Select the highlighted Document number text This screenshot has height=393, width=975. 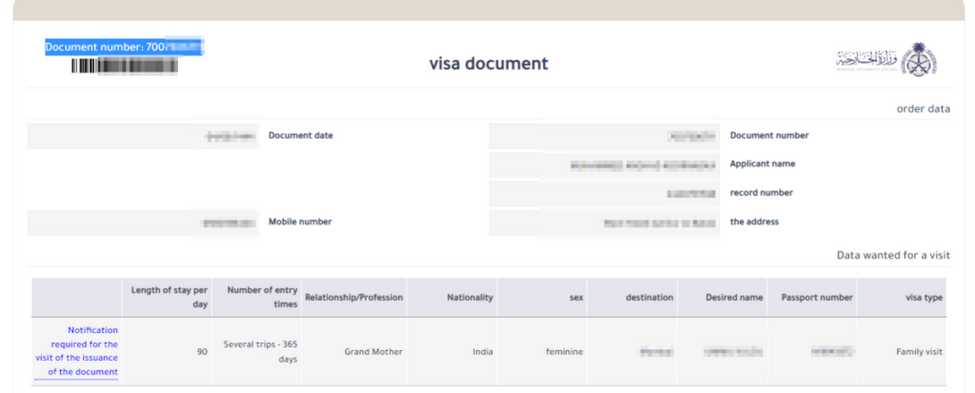(x=124, y=47)
